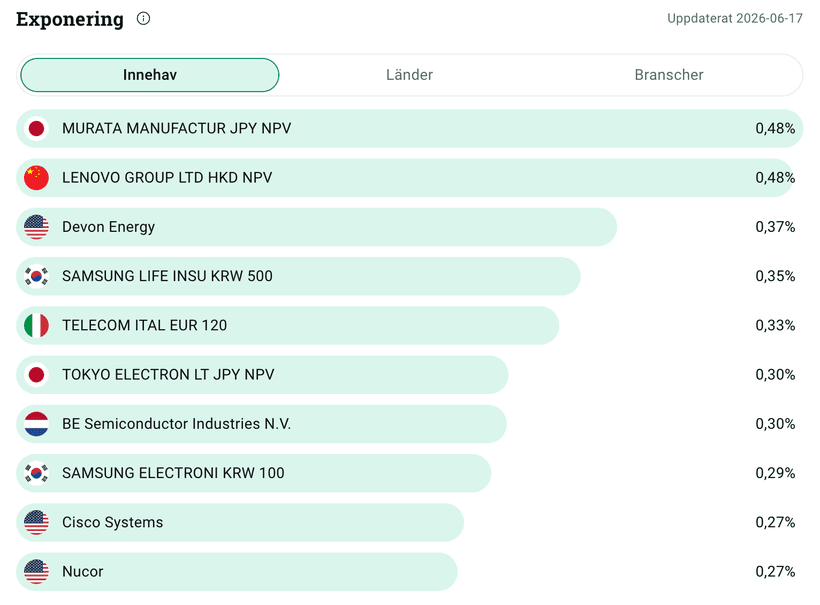Click Korea flag next to Samsung Life
The image size is (820, 605).
[x=37, y=276]
